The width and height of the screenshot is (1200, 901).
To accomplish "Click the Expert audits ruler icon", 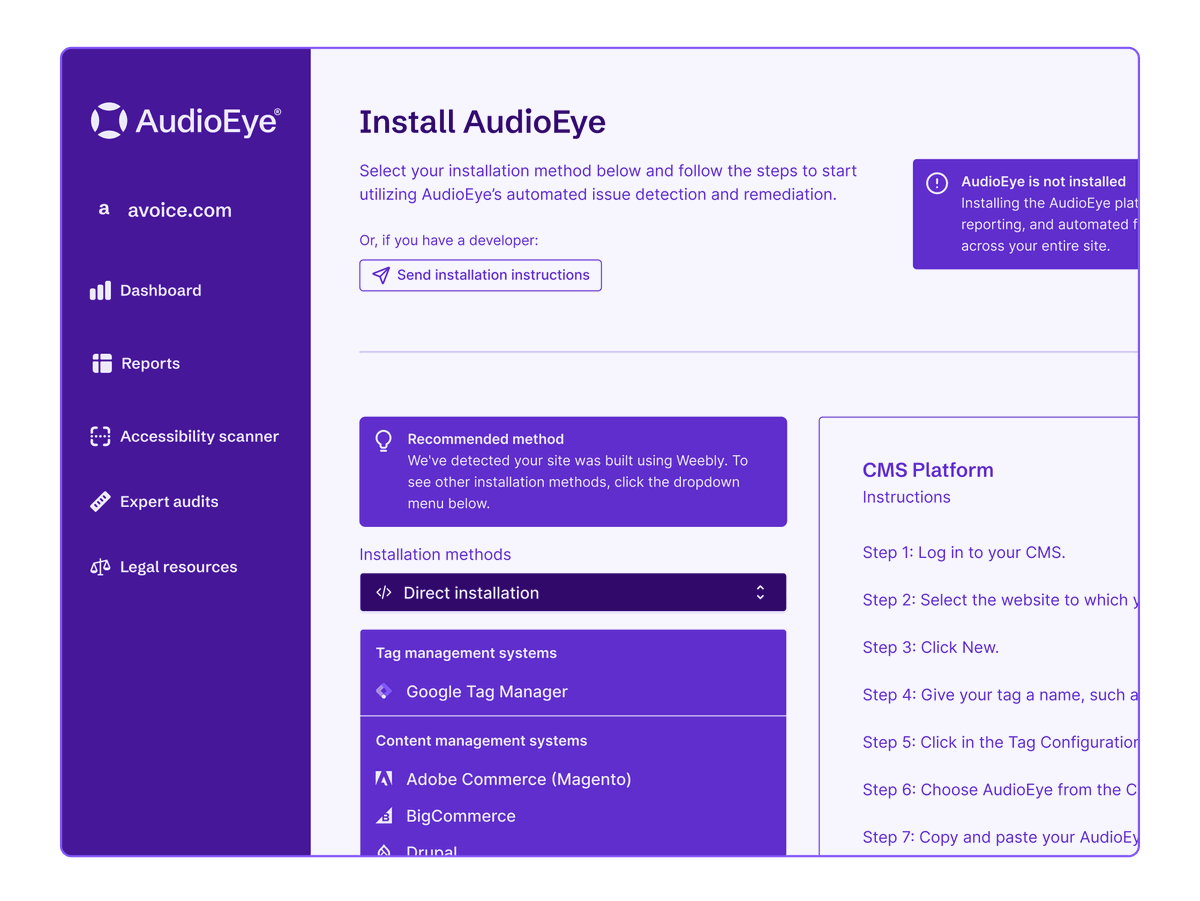I will (99, 501).
